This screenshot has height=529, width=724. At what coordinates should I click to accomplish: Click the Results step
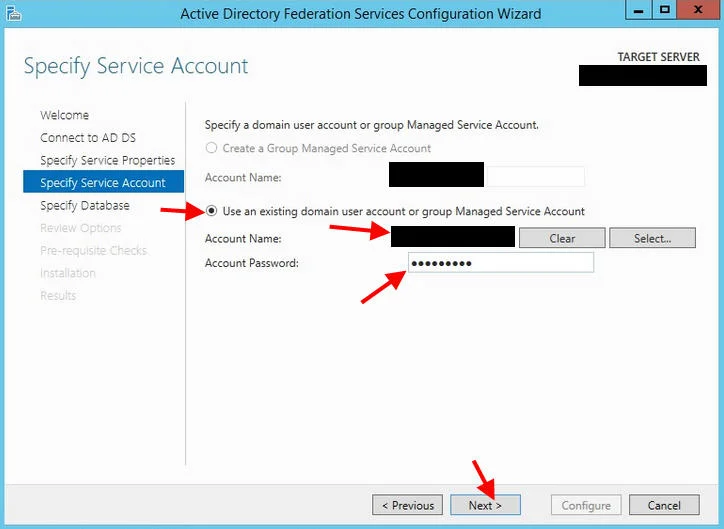click(x=58, y=295)
